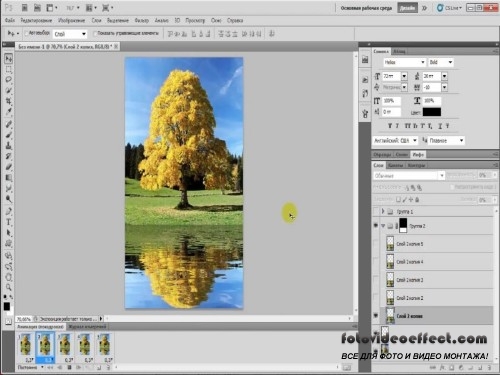
Task: Select the 3D Object Rotate tool
Action: (9, 256)
